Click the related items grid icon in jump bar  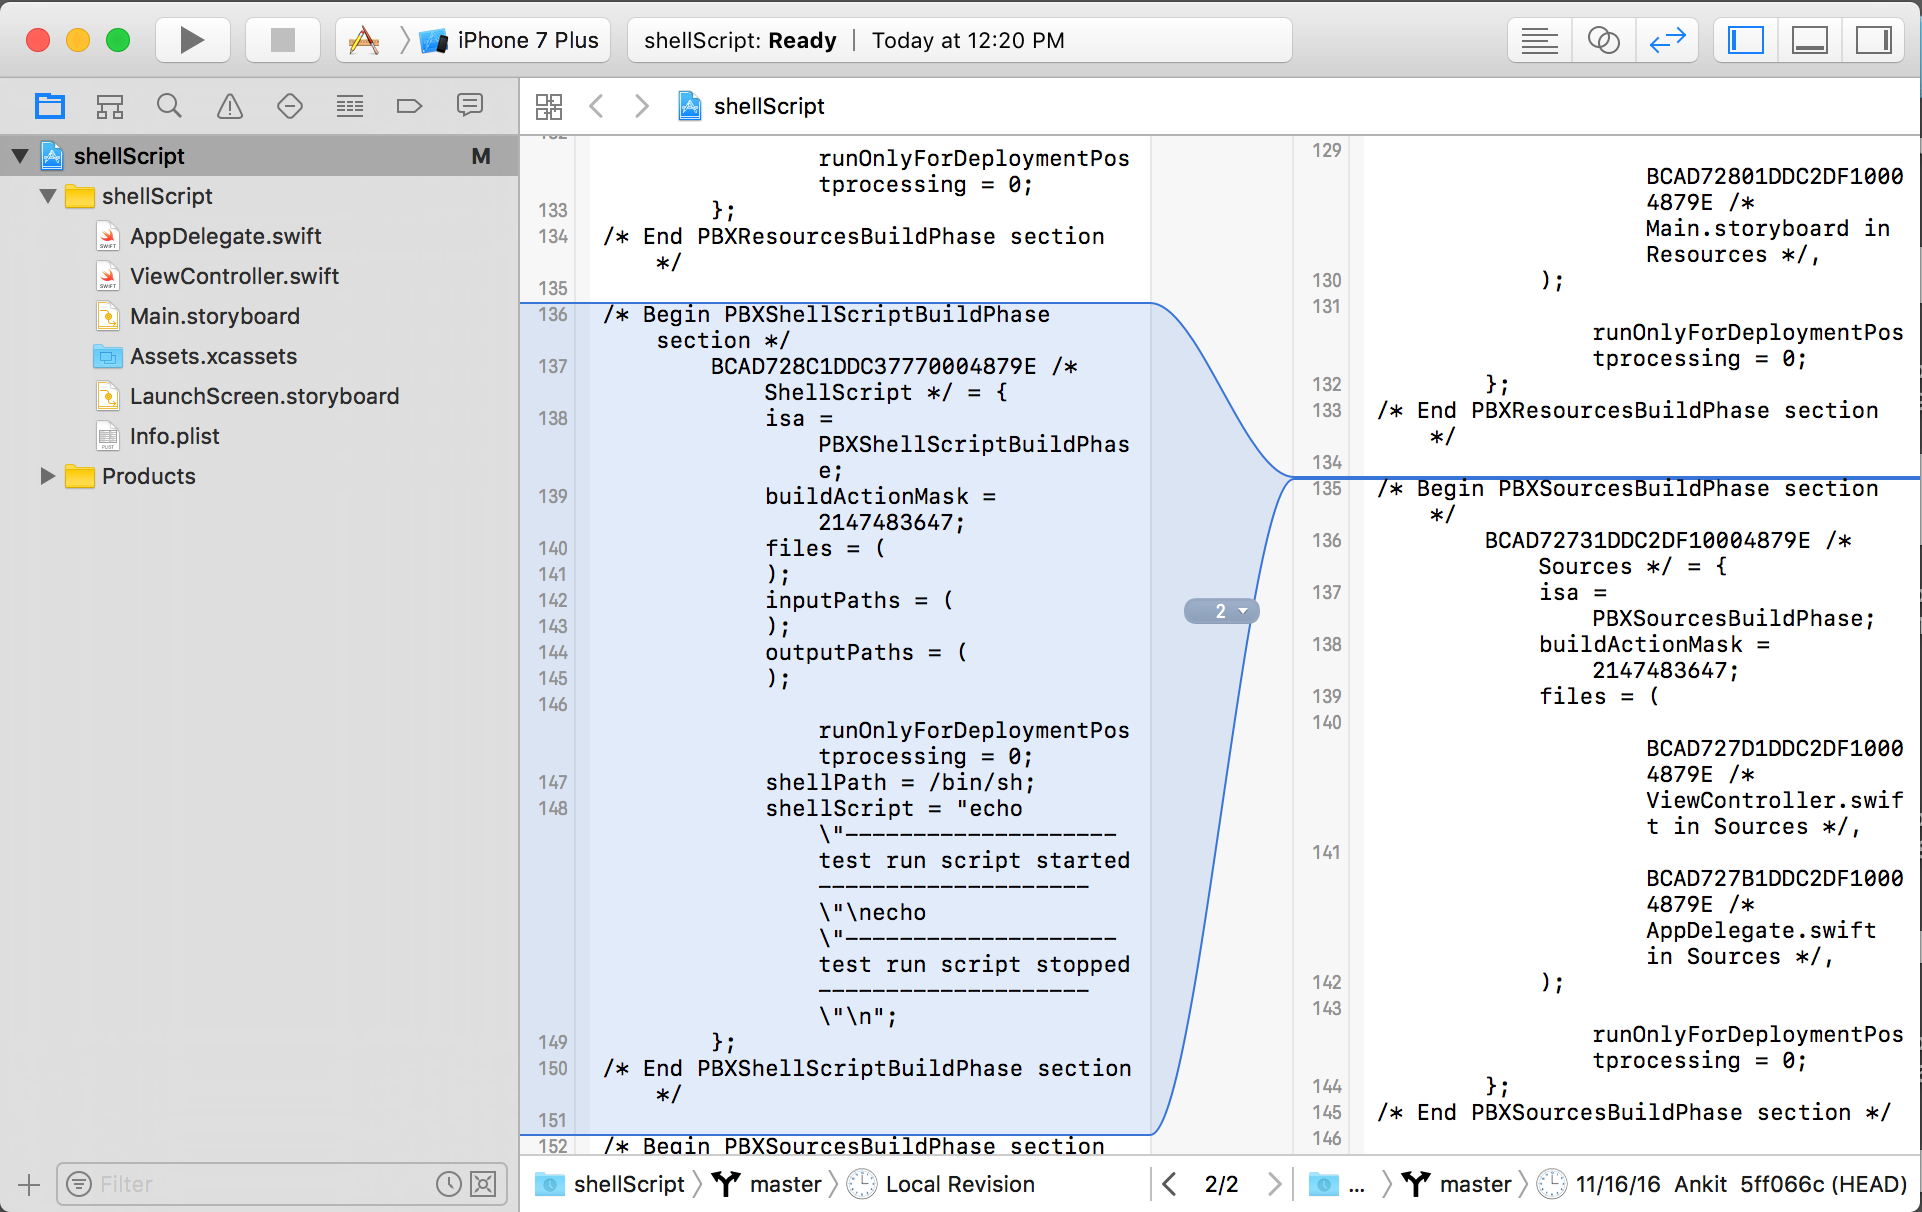click(x=549, y=106)
